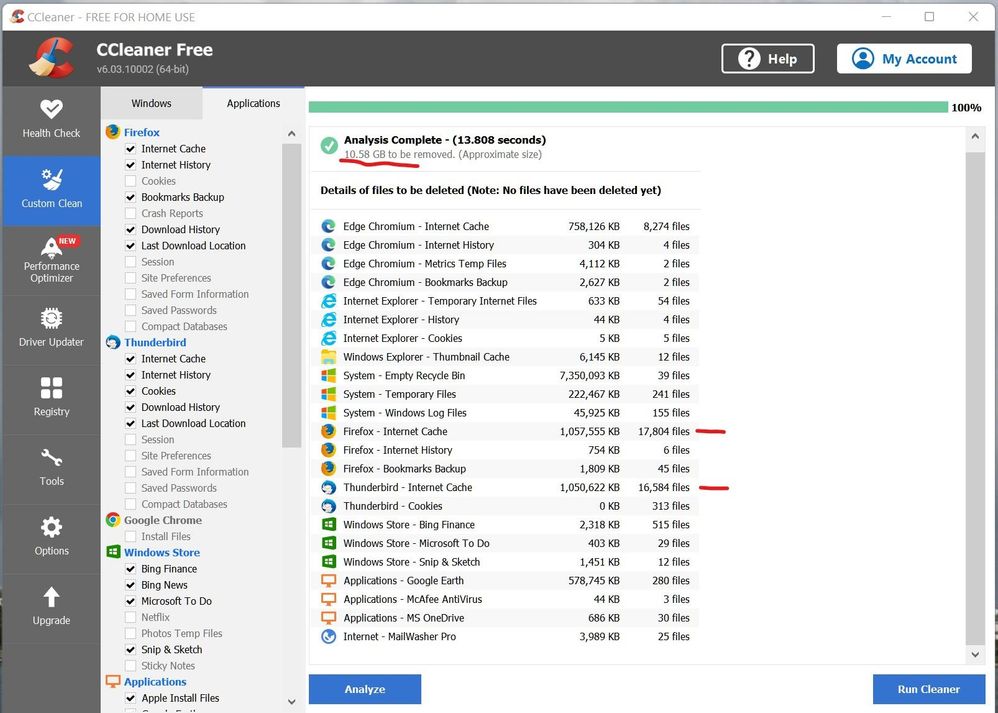Open the Driver Updater section

tap(51, 330)
